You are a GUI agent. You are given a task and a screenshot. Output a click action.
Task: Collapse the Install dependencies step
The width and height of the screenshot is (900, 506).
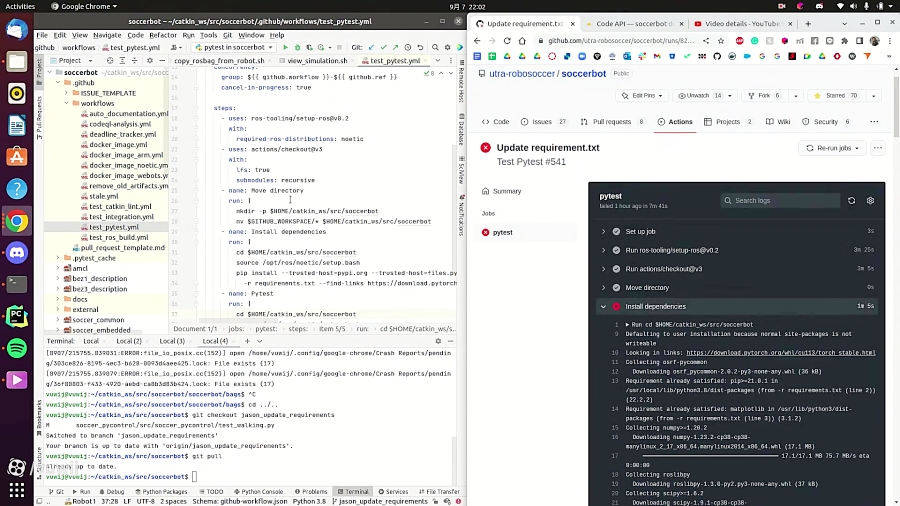[x=603, y=306]
